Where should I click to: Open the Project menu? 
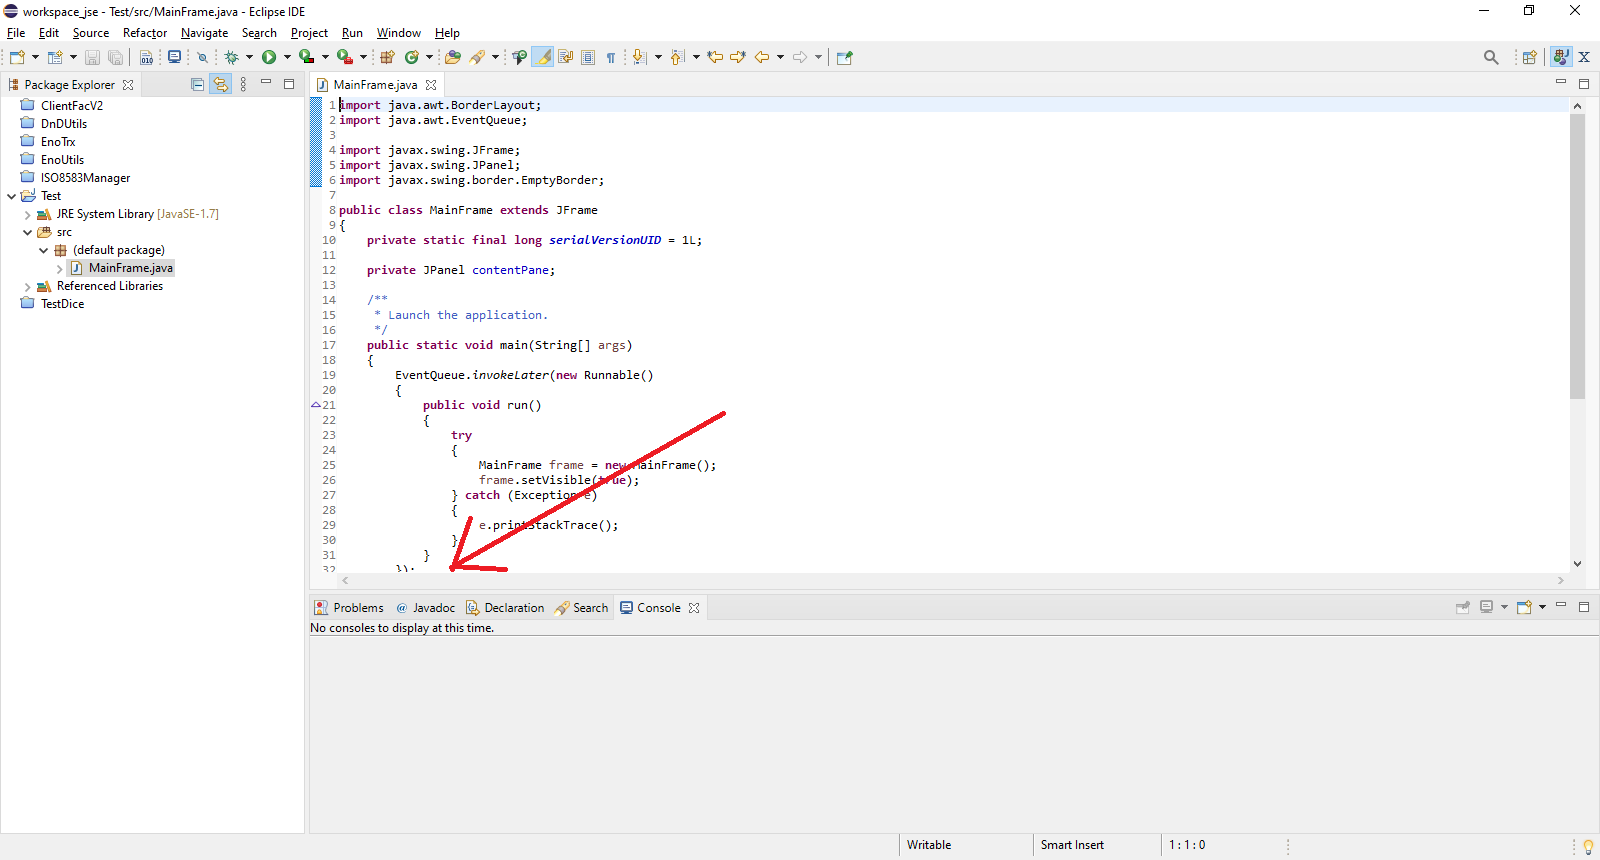pyautogui.click(x=309, y=33)
